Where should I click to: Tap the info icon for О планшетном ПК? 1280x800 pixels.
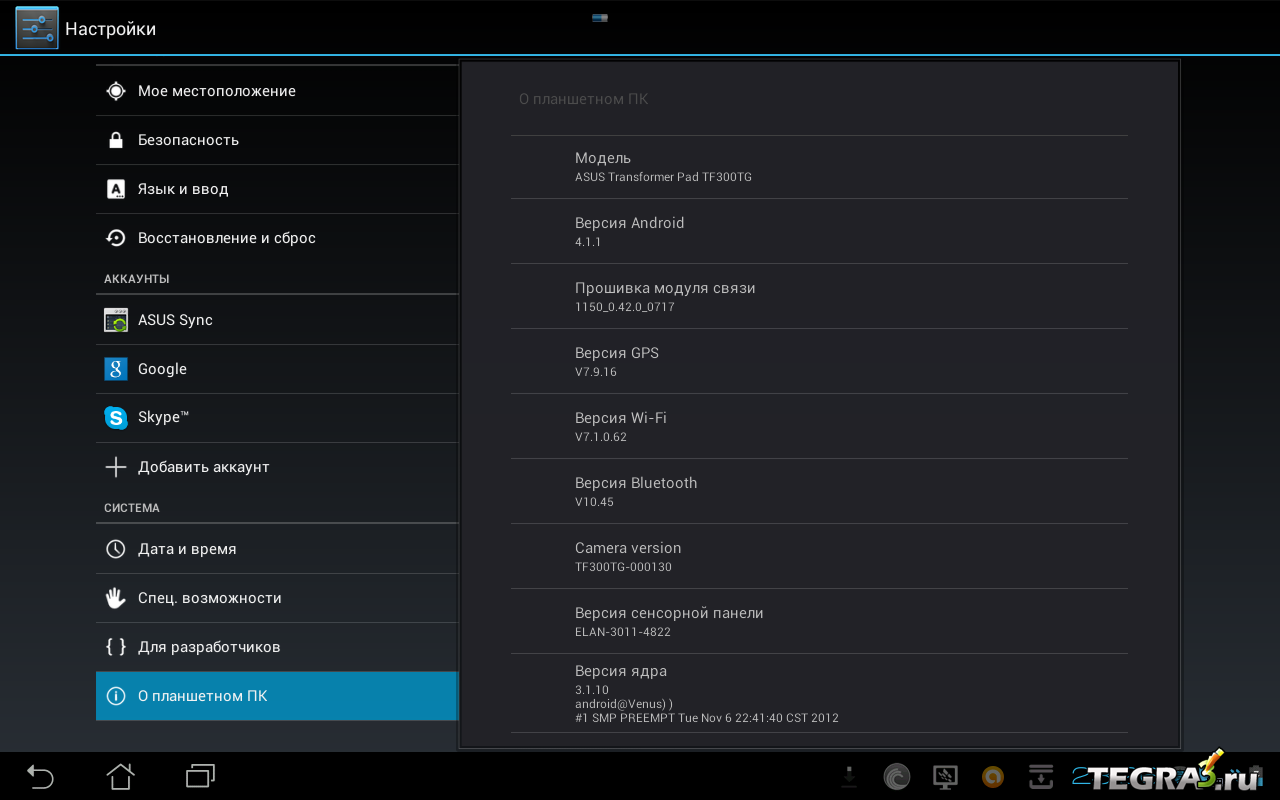(x=116, y=696)
